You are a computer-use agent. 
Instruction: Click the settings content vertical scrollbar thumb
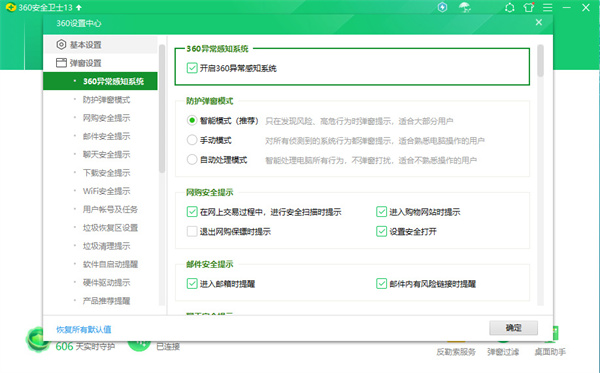tap(540, 60)
